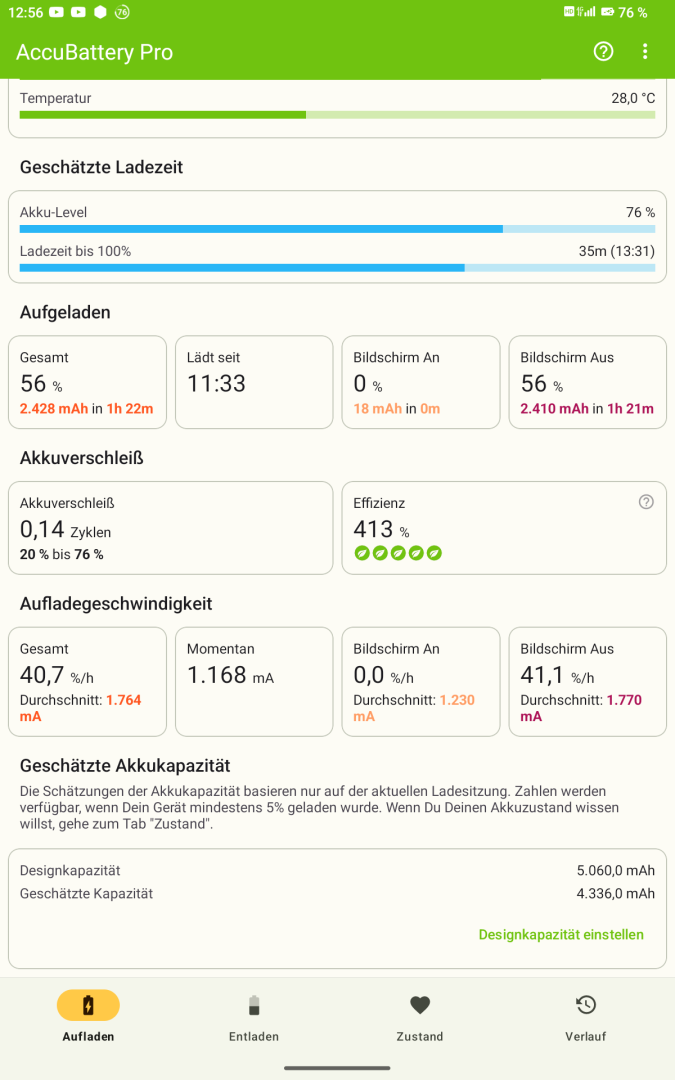This screenshot has height=1080, width=675.
Task: Tap the Akku-Level progress bar
Action: point(338,229)
